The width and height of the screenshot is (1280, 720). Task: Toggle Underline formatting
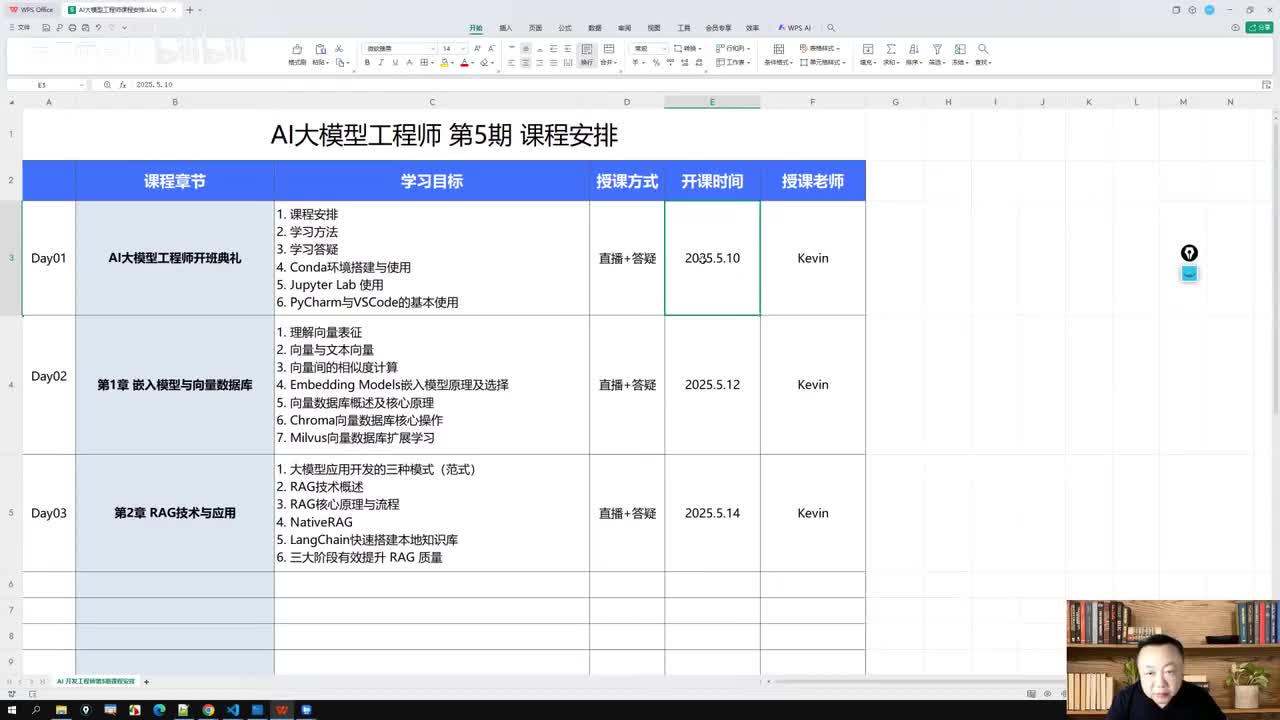click(x=395, y=62)
